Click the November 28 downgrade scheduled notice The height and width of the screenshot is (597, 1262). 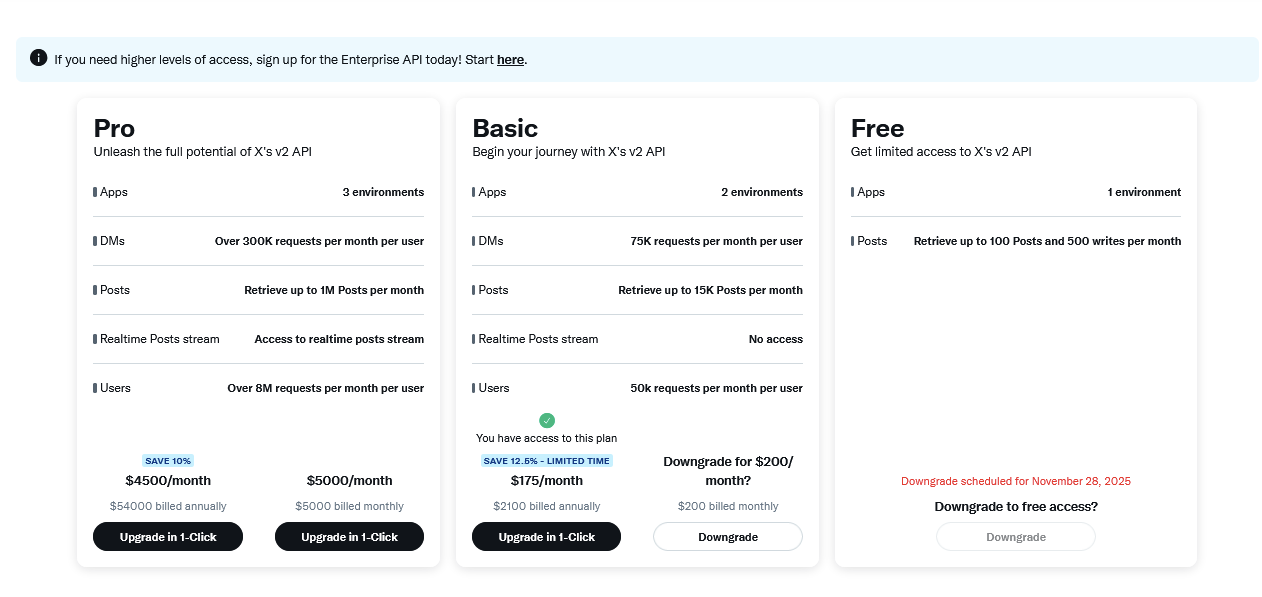pyautogui.click(x=1015, y=481)
